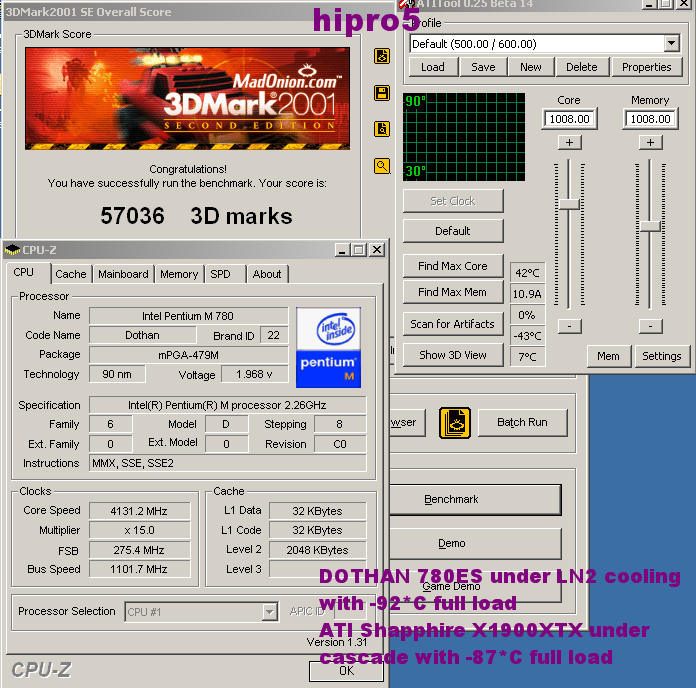Click the FSB value 275.4 MHz
Image resolution: width=696 pixels, height=688 pixels.
pyautogui.click(x=139, y=550)
